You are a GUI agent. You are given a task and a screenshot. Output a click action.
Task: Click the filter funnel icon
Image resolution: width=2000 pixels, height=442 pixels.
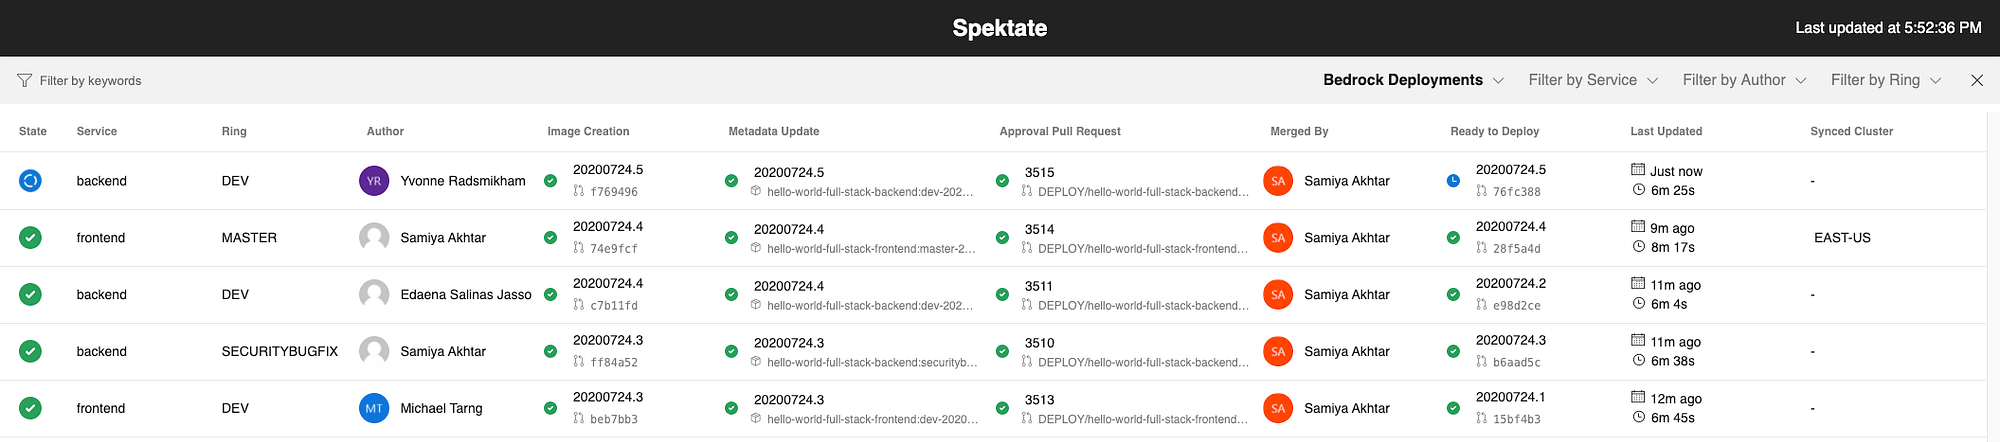click(25, 80)
